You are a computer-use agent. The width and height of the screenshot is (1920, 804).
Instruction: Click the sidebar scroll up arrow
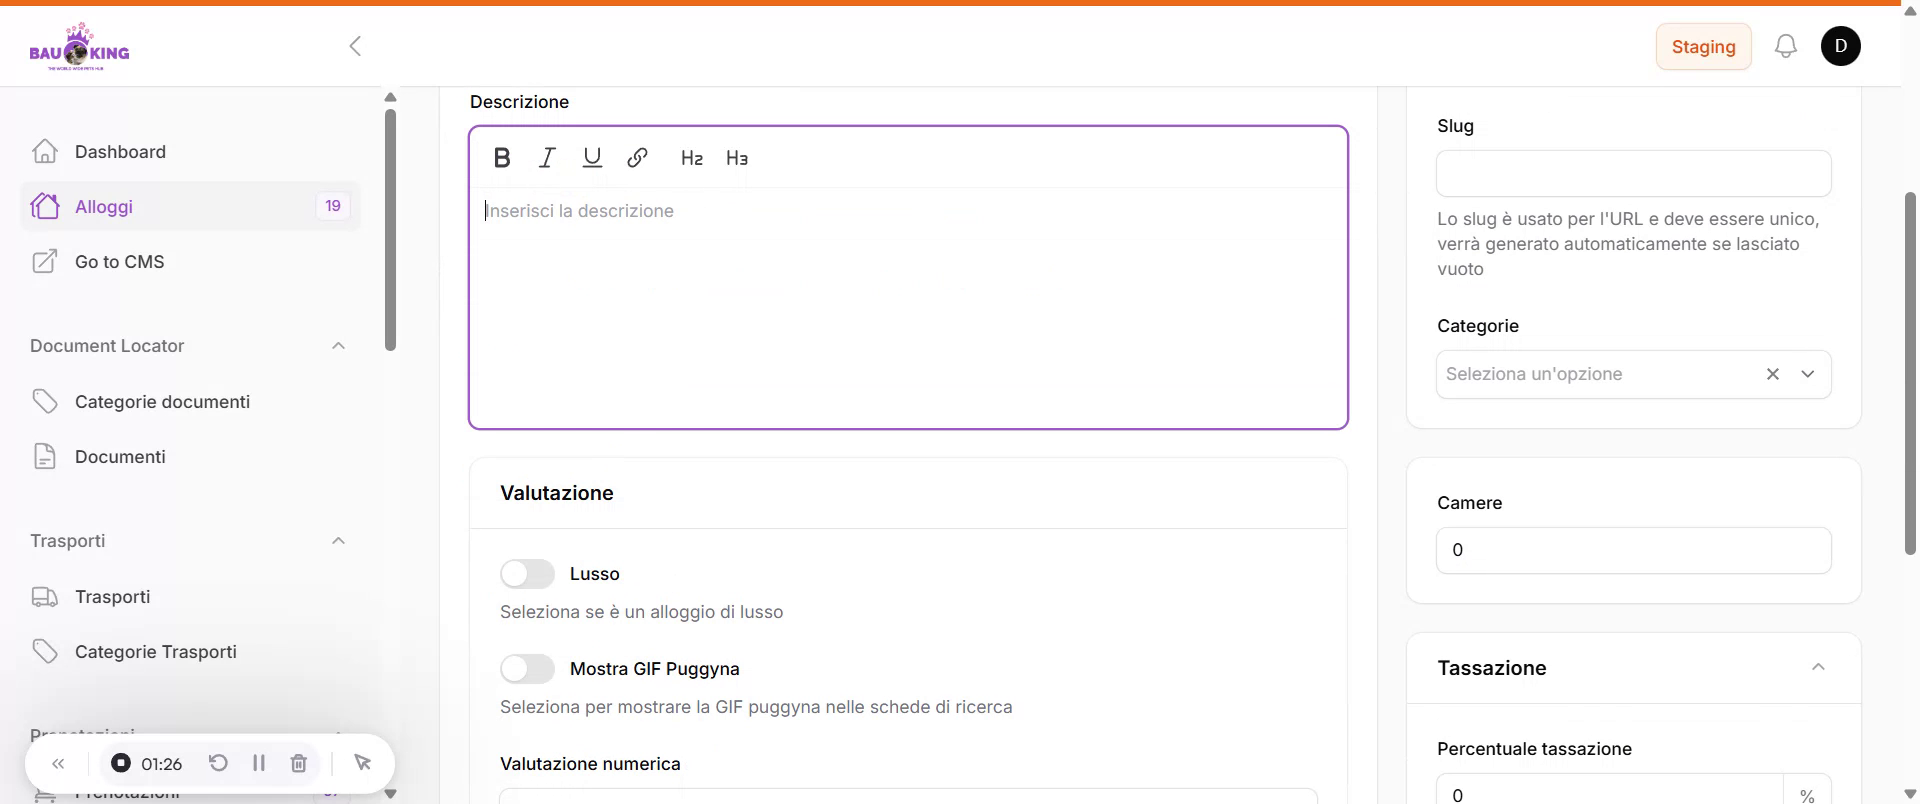390,97
